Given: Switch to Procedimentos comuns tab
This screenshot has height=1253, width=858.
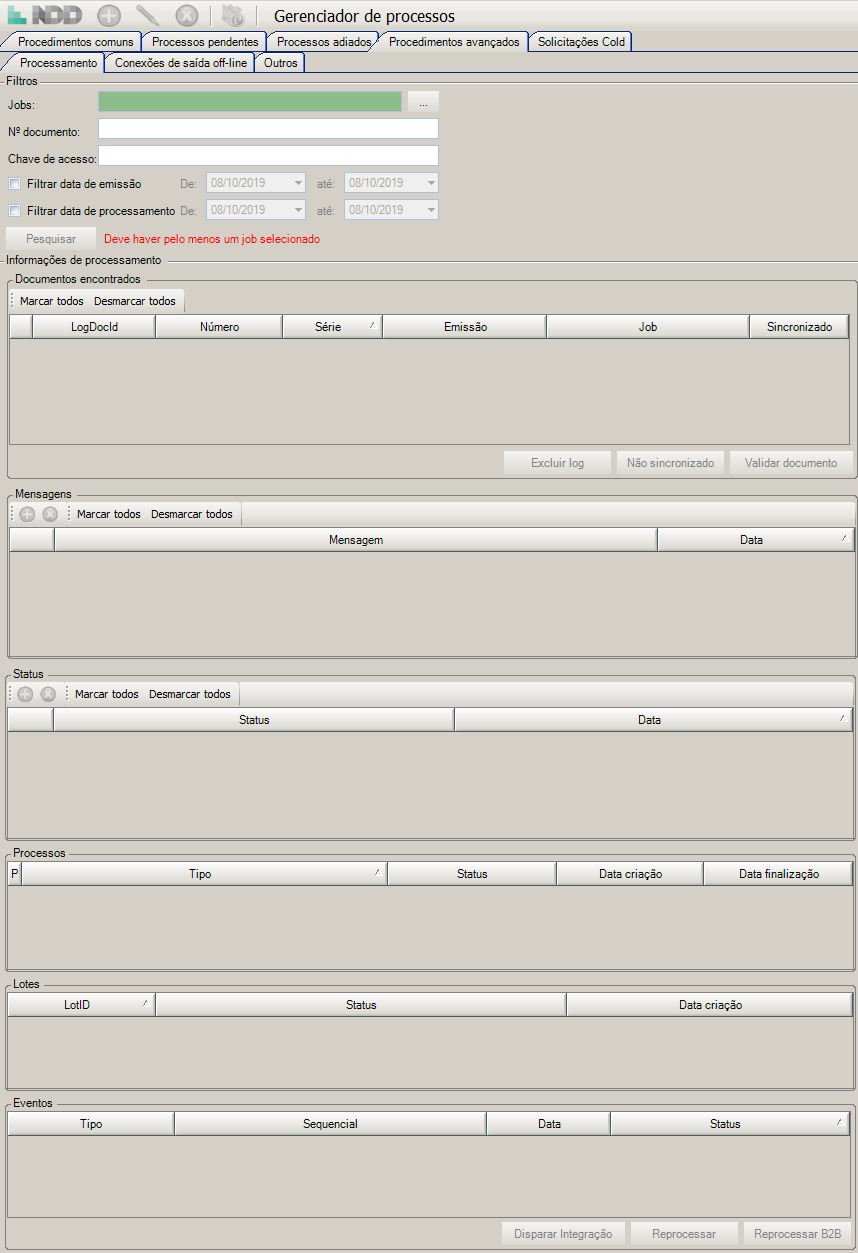Looking at the screenshot, I should pyautogui.click(x=75, y=42).
